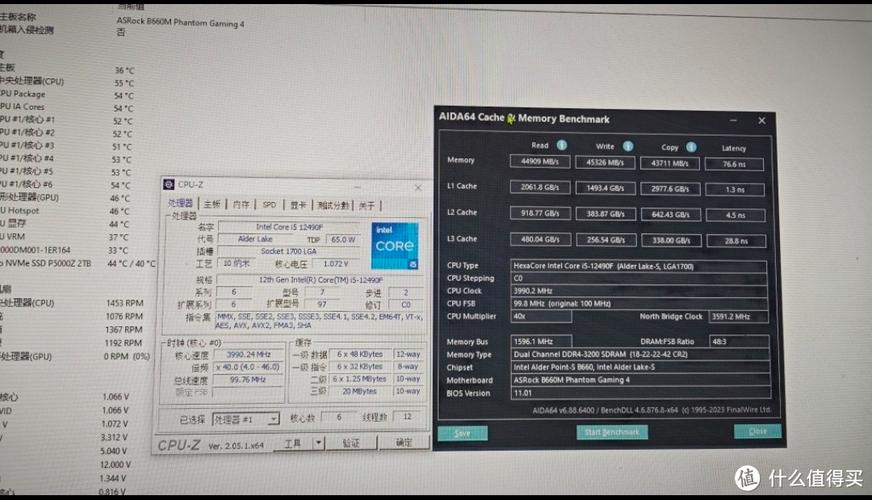
Task: Expand the 工具 dropdown arrow
Action: (x=318, y=442)
